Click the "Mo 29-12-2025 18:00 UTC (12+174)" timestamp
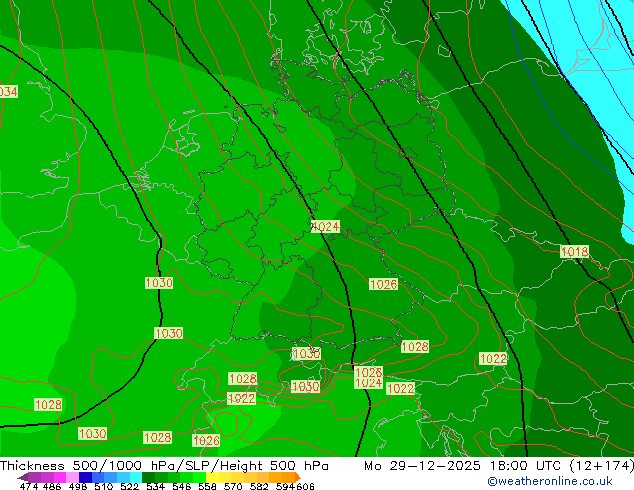 499,466
